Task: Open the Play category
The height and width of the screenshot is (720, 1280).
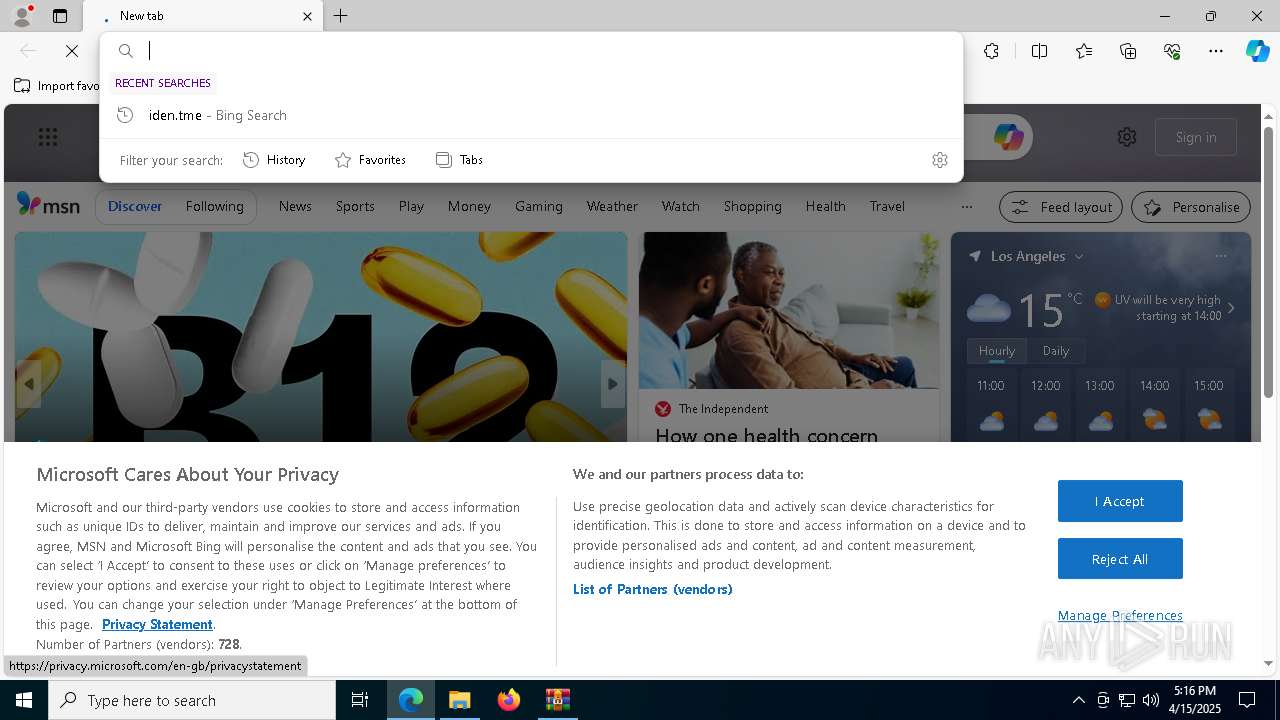Action: 411,206
